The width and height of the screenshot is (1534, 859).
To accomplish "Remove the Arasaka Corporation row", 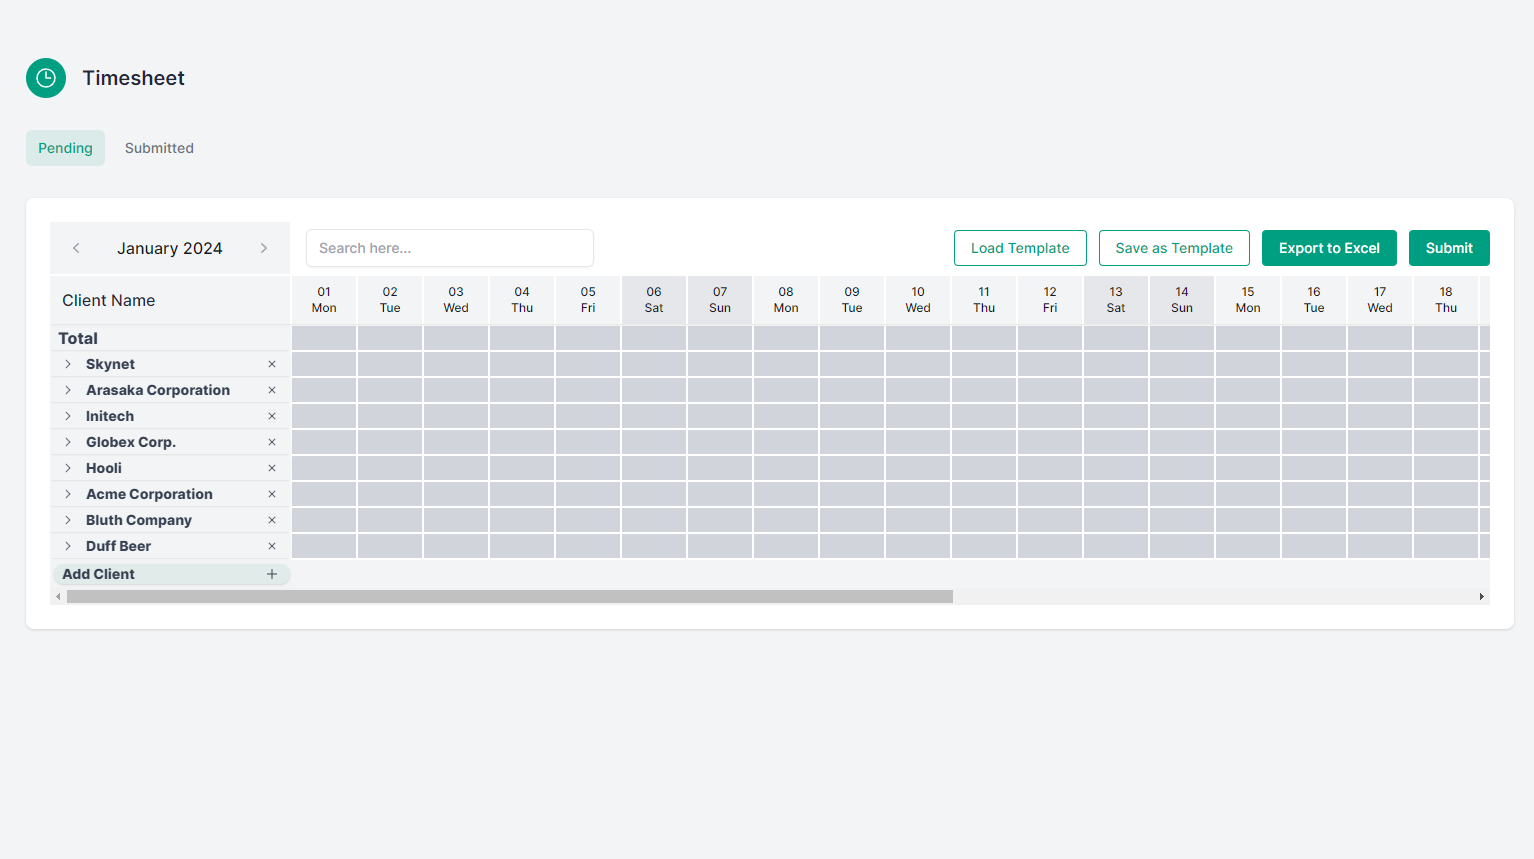I will pos(272,390).
